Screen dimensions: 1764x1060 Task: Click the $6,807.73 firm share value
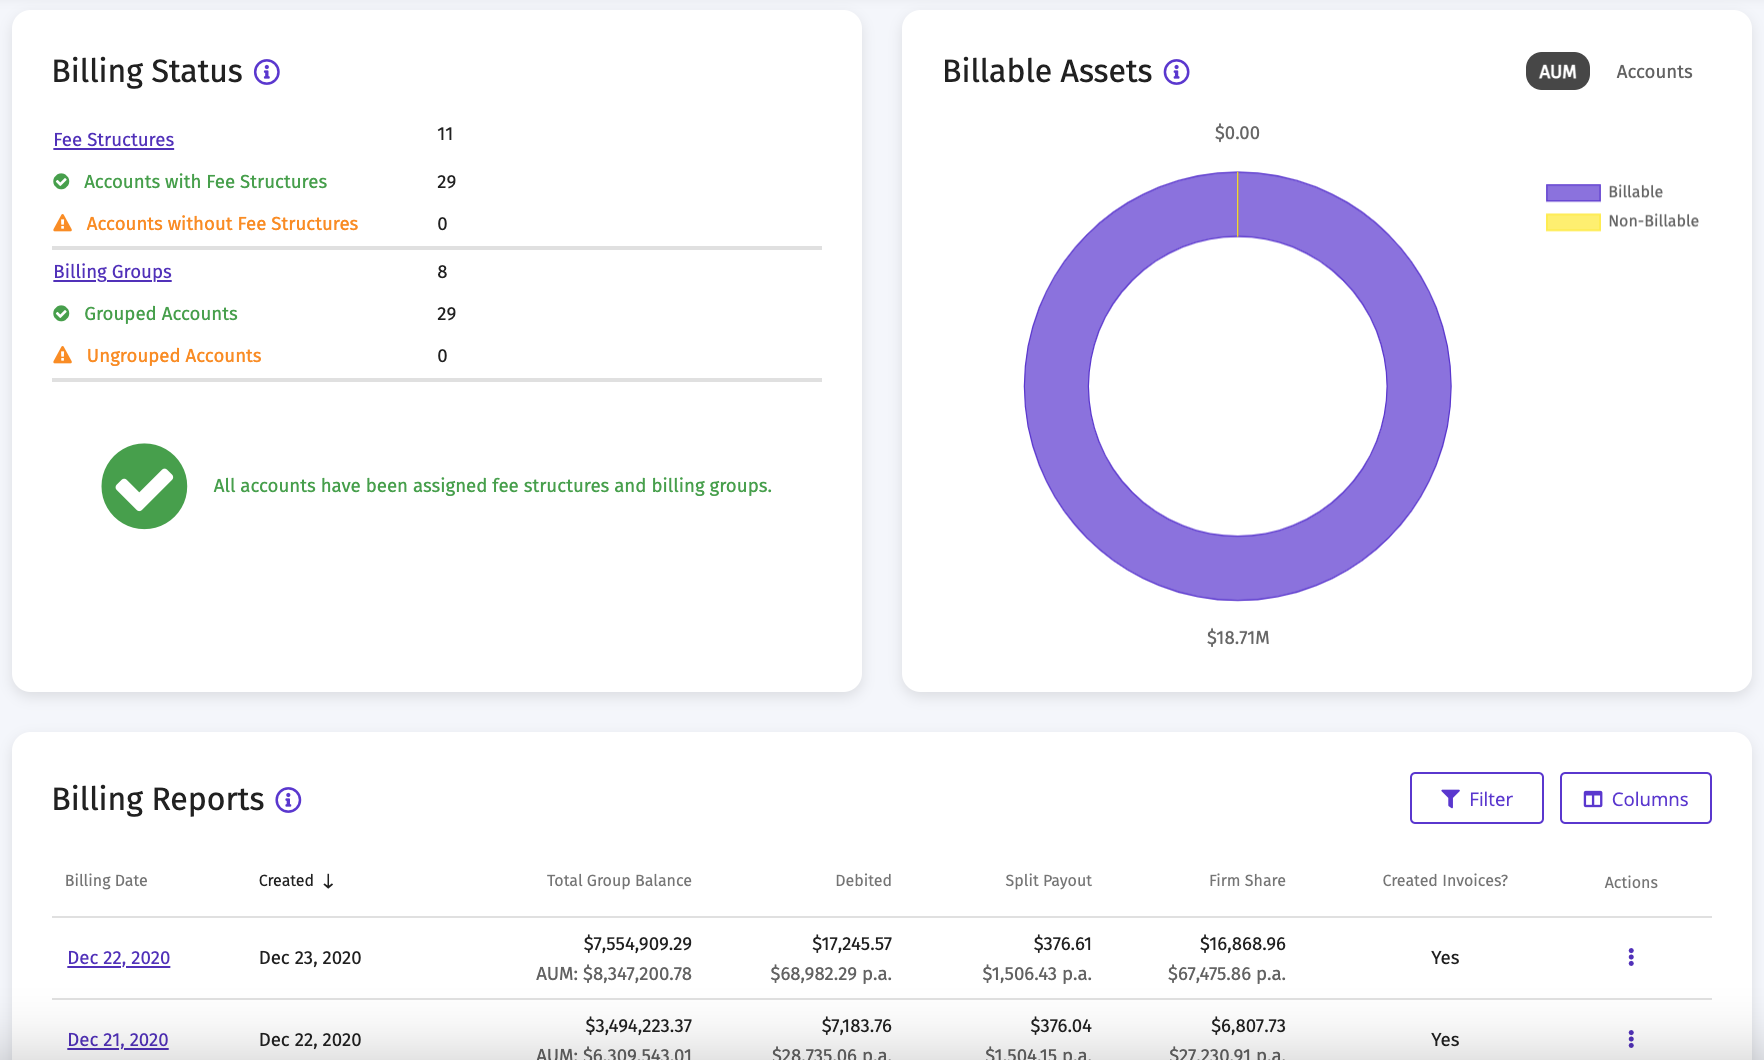pyautogui.click(x=1248, y=1026)
